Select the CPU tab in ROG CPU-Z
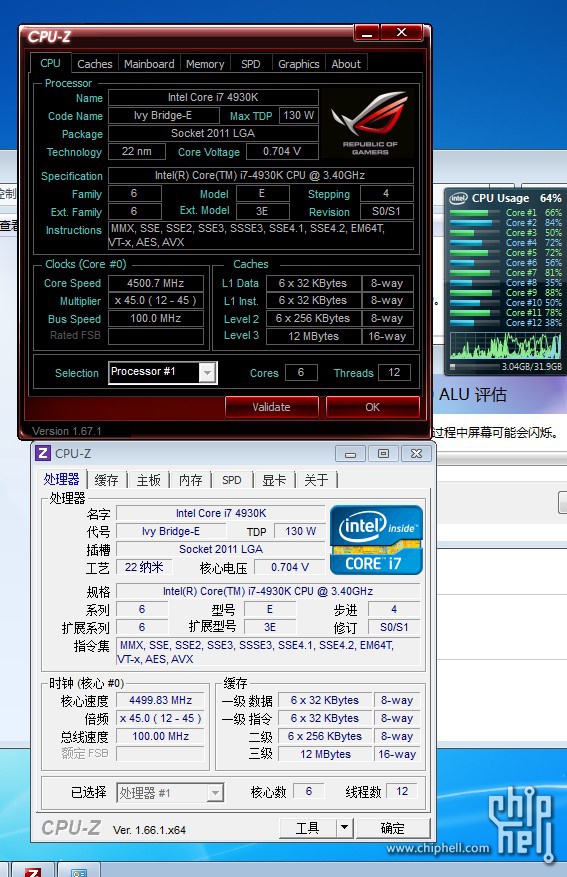The image size is (567, 877). click(50, 63)
